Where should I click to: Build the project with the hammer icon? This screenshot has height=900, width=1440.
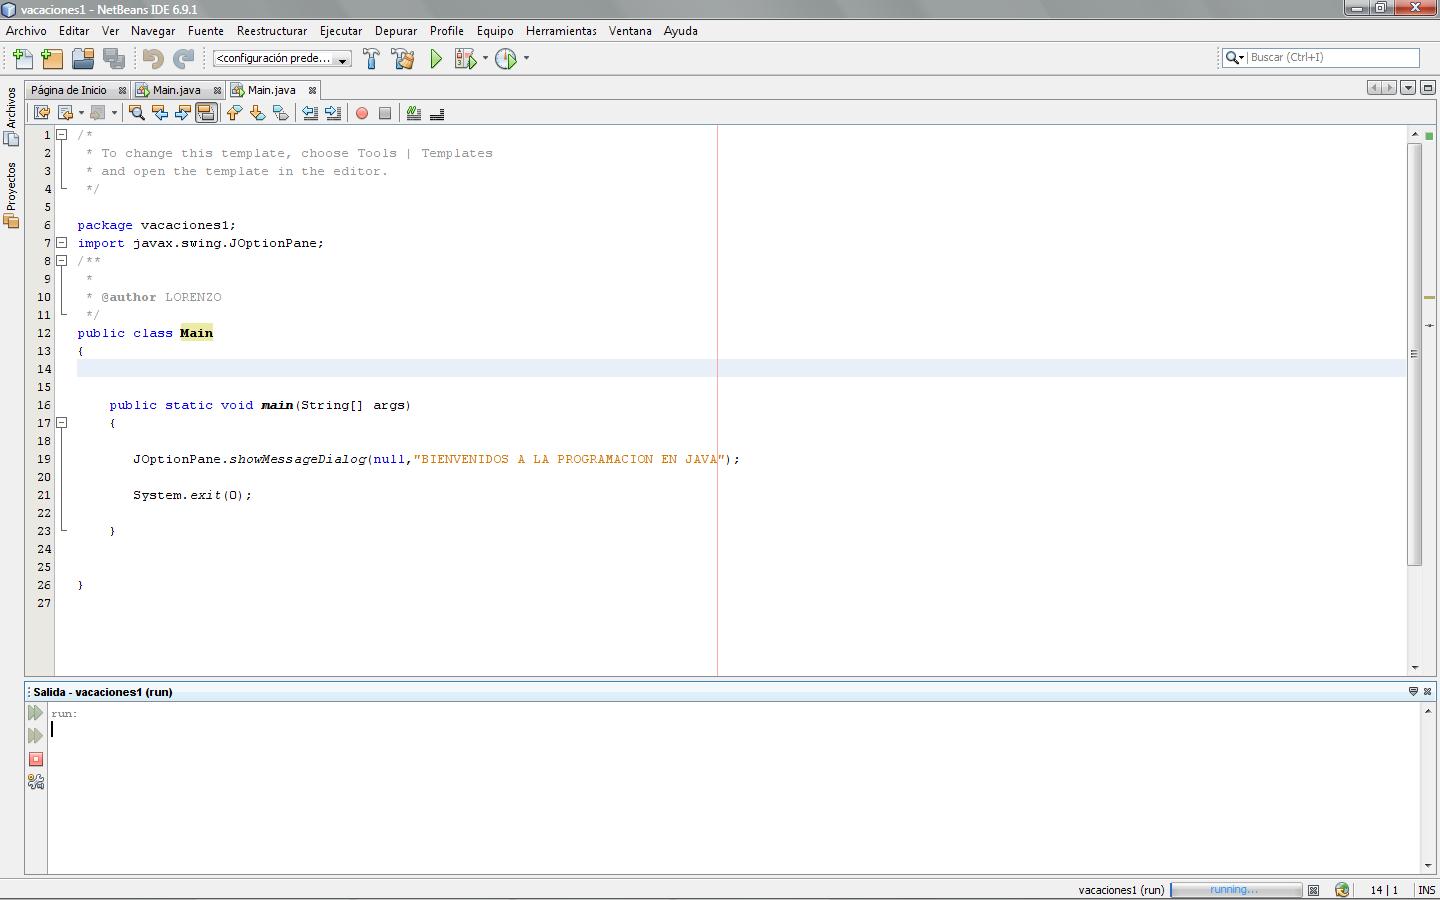(371, 59)
